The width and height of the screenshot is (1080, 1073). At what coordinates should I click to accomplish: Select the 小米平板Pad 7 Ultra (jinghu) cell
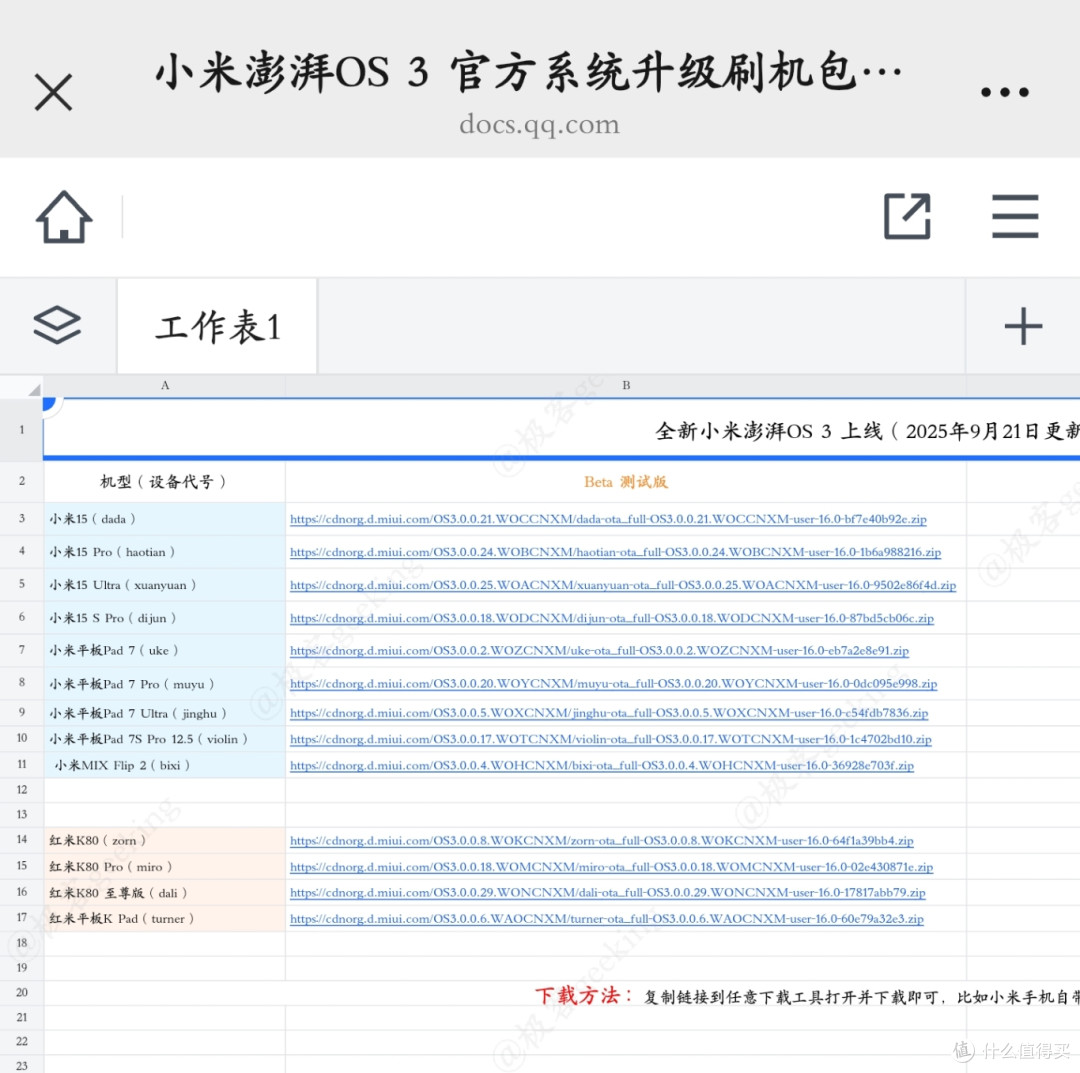pos(164,713)
